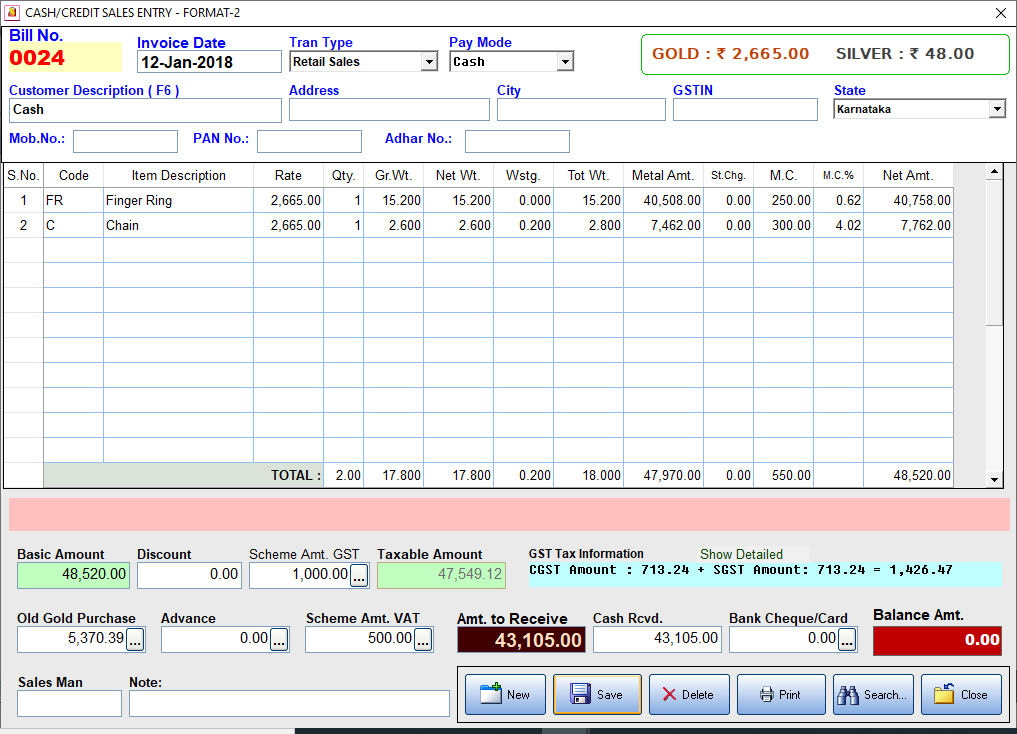1017x734 pixels.
Task: Click the Rate column header
Action: pos(288,176)
